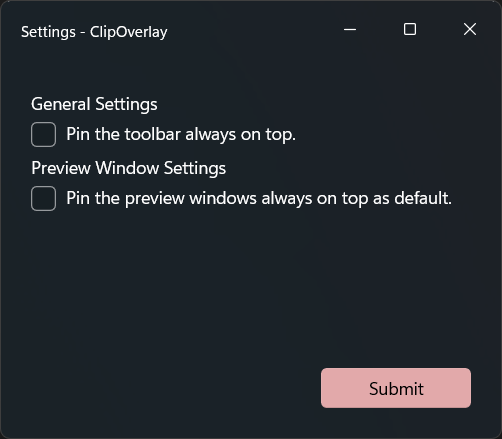Click the 'Settings - ClipOverlay' window title

click(94, 32)
